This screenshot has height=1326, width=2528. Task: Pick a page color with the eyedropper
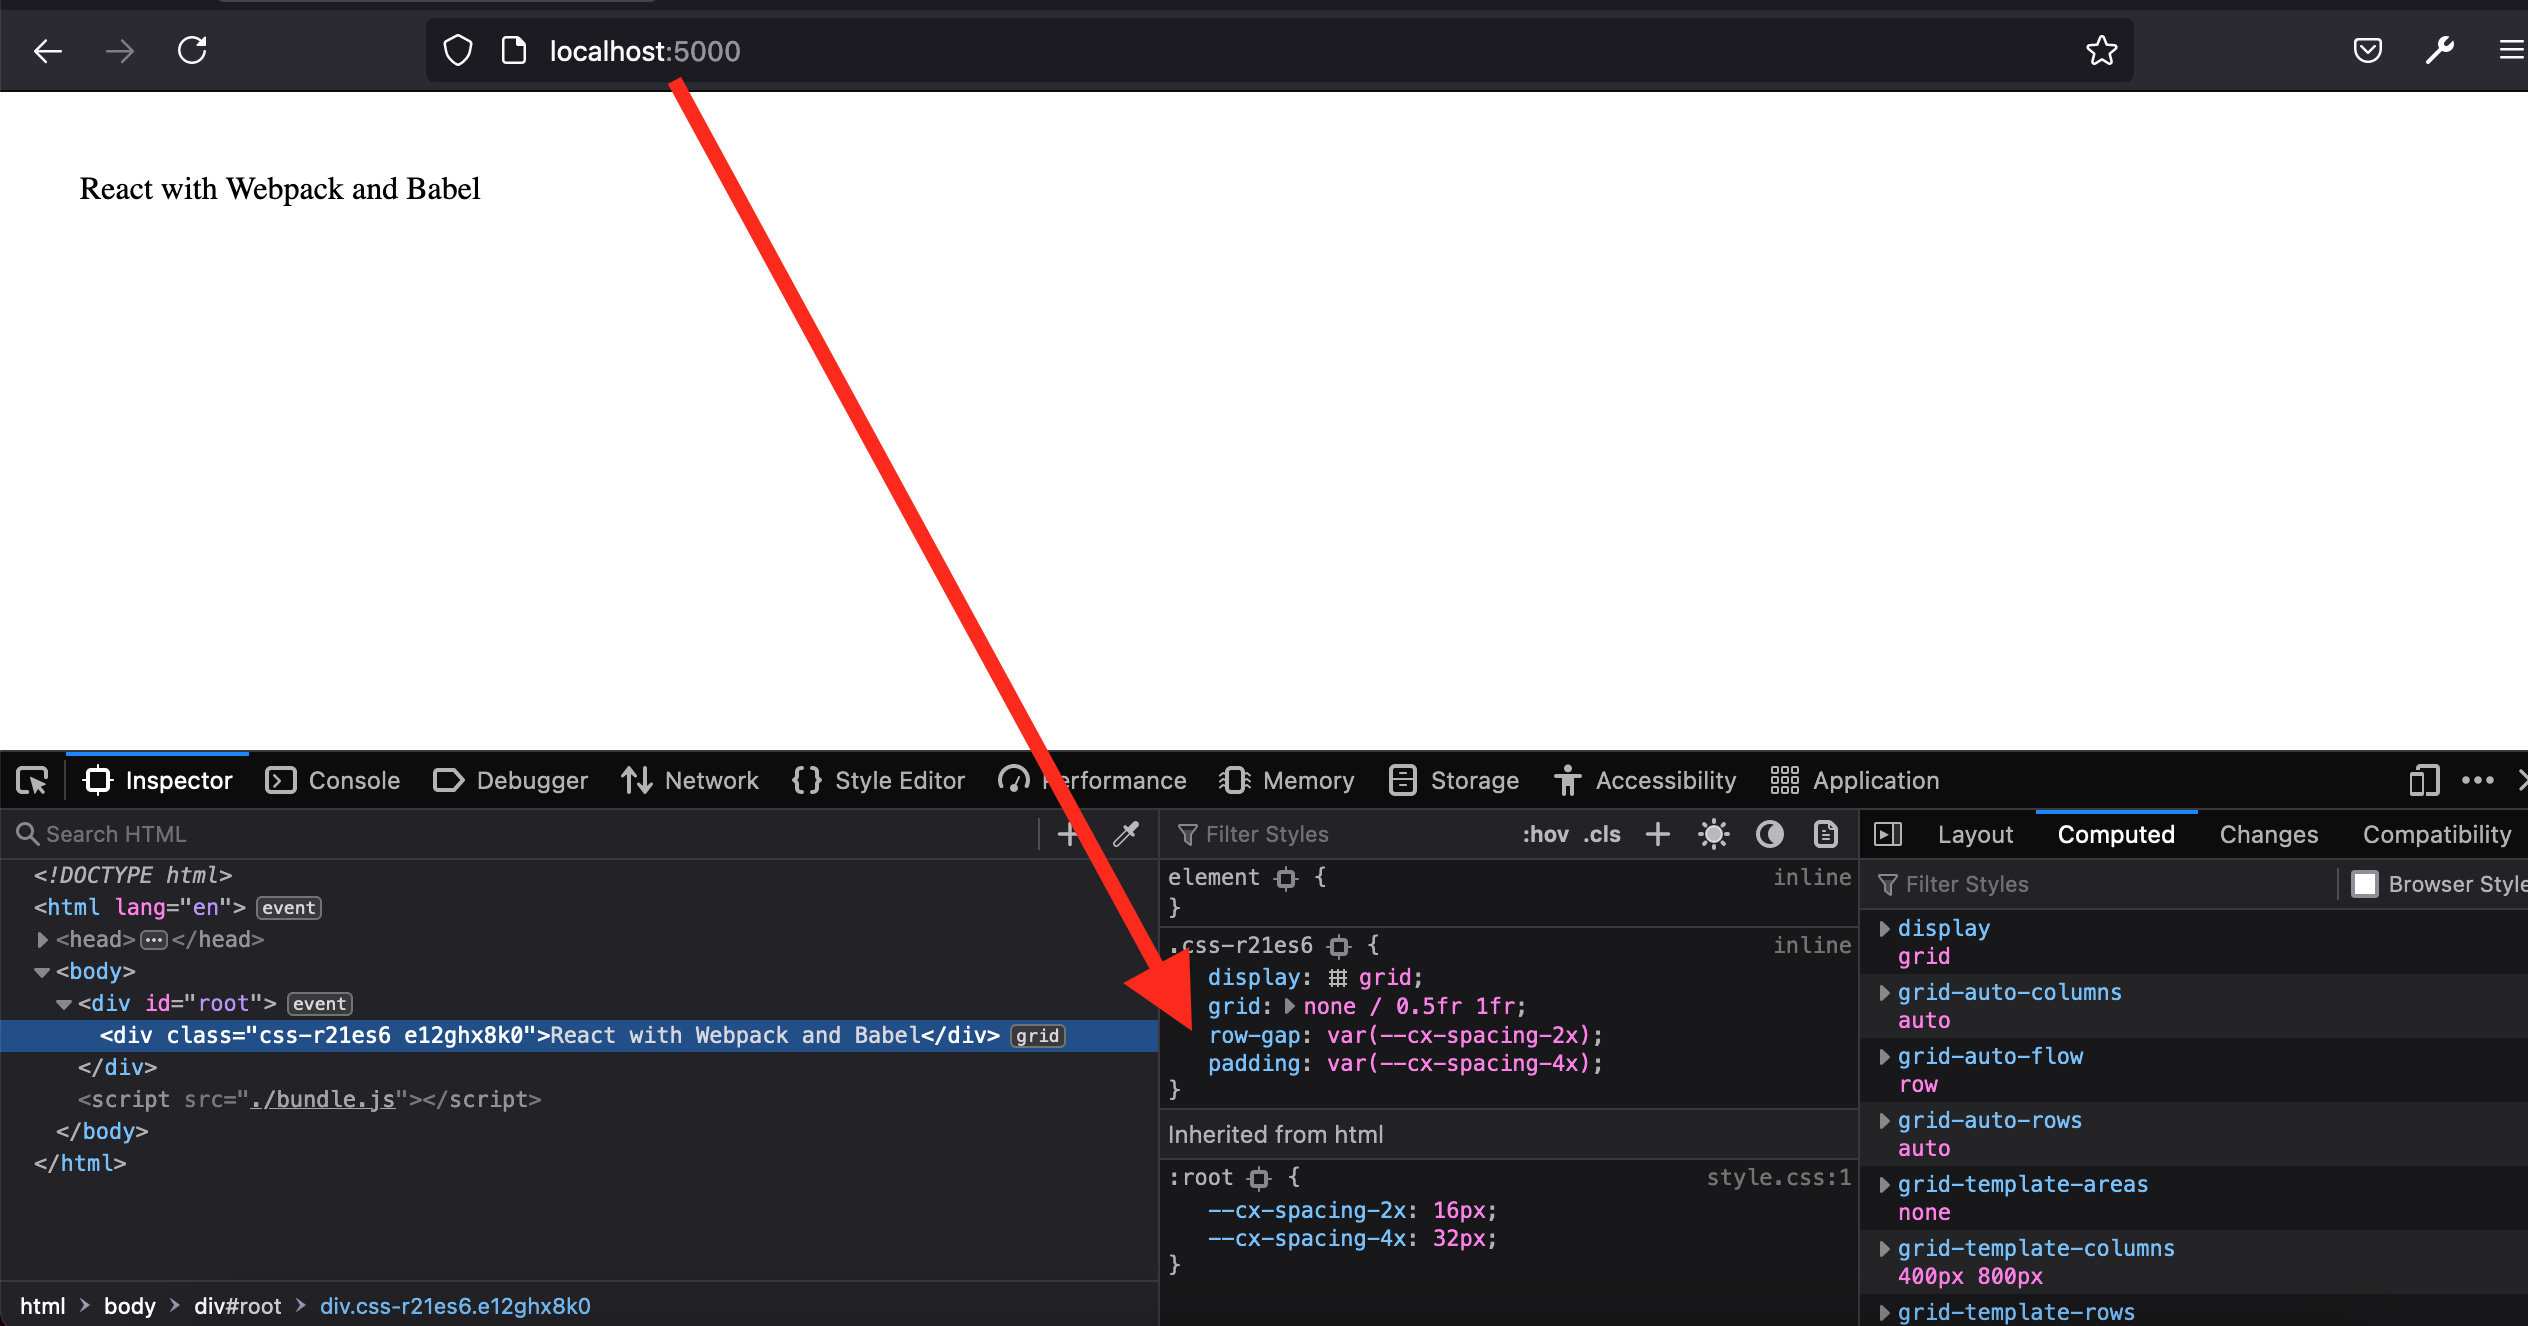(x=1126, y=833)
